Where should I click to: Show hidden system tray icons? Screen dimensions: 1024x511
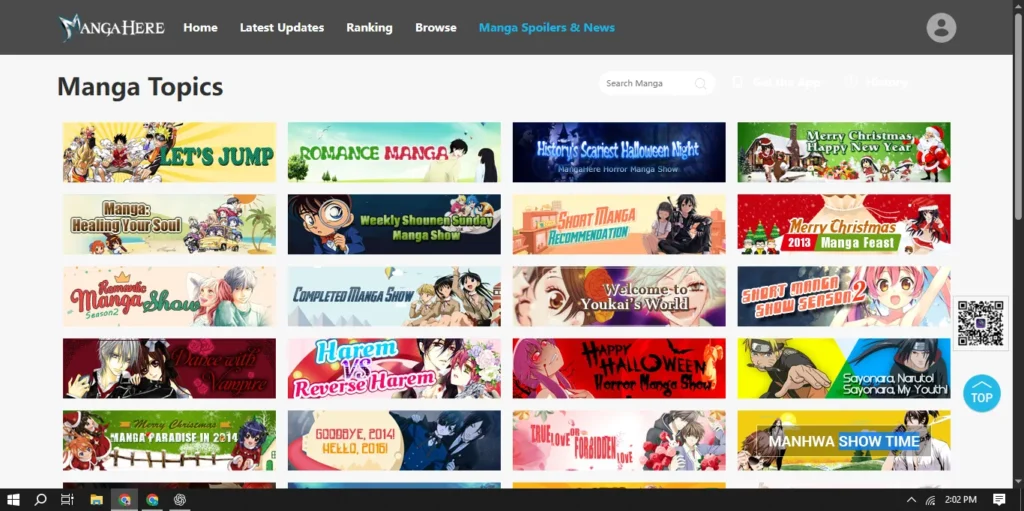point(910,499)
